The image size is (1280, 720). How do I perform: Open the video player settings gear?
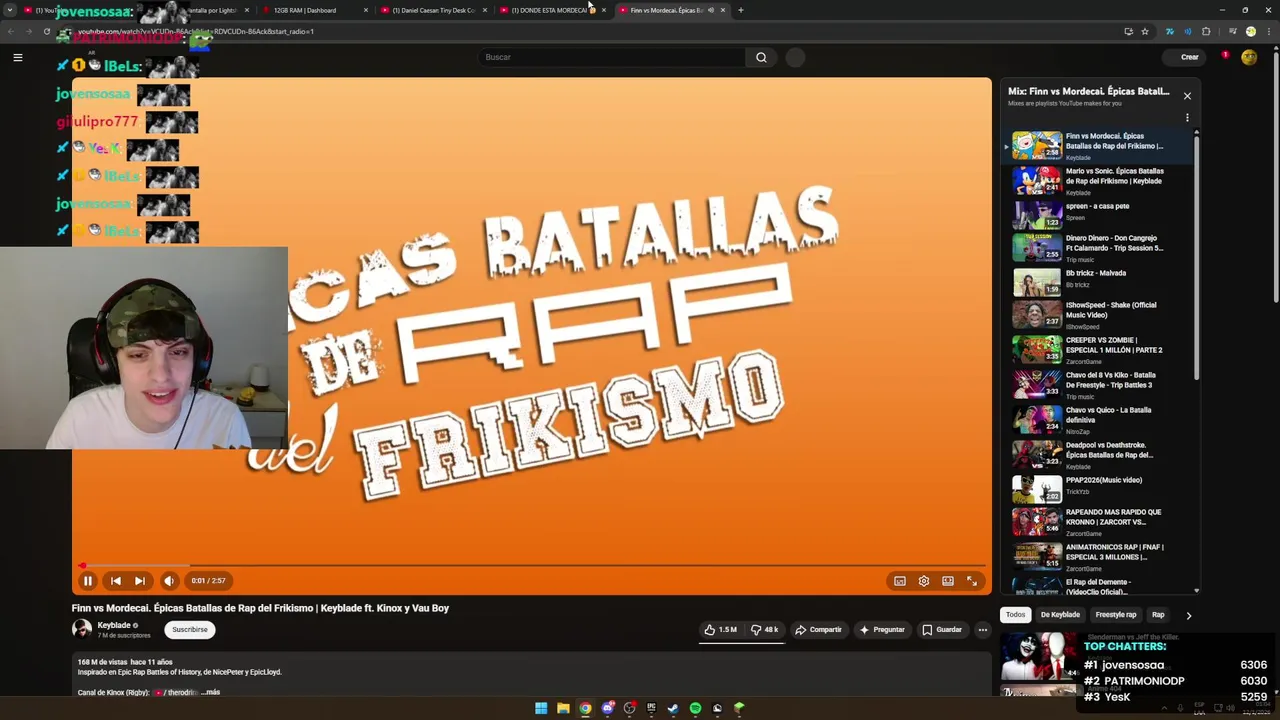[923, 580]
